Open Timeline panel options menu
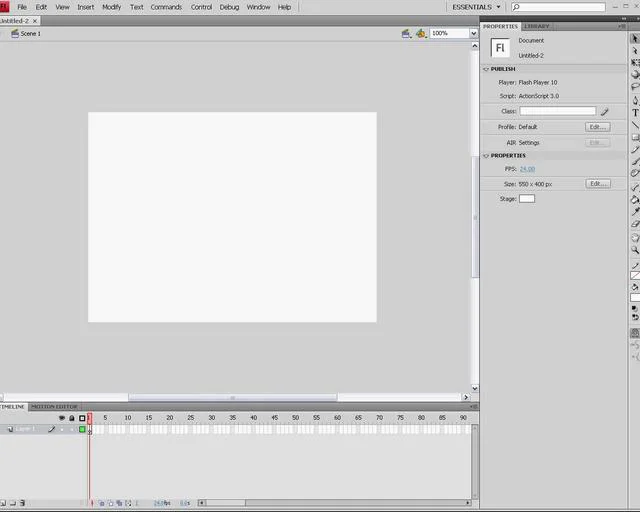This screenshot has width=640, height=512. click(x=473, y=407)
